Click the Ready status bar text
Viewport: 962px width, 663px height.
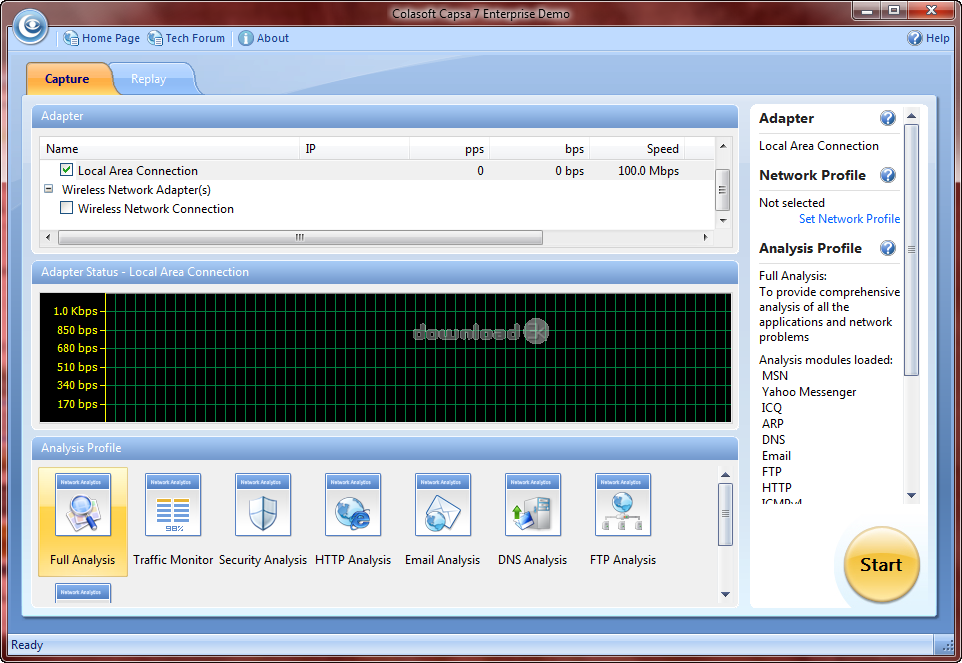click(27, 645)
